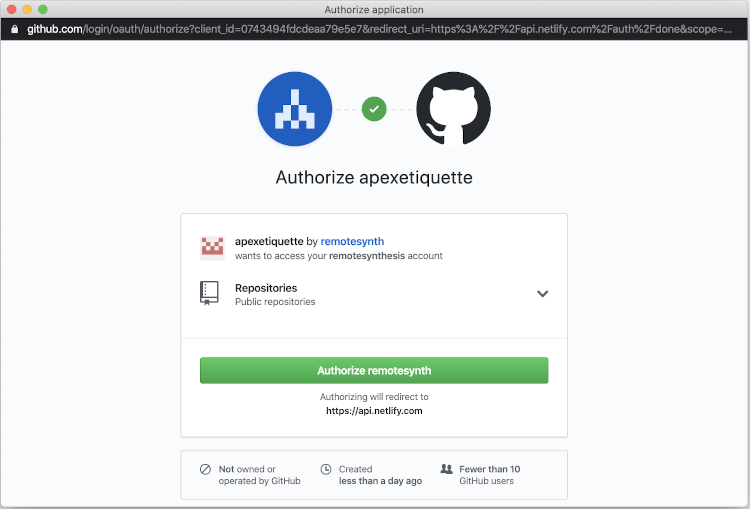This screenshot has width=750, height=509.
Task: Click the green checkmark connection badge
Action: (x=374, y=109)
